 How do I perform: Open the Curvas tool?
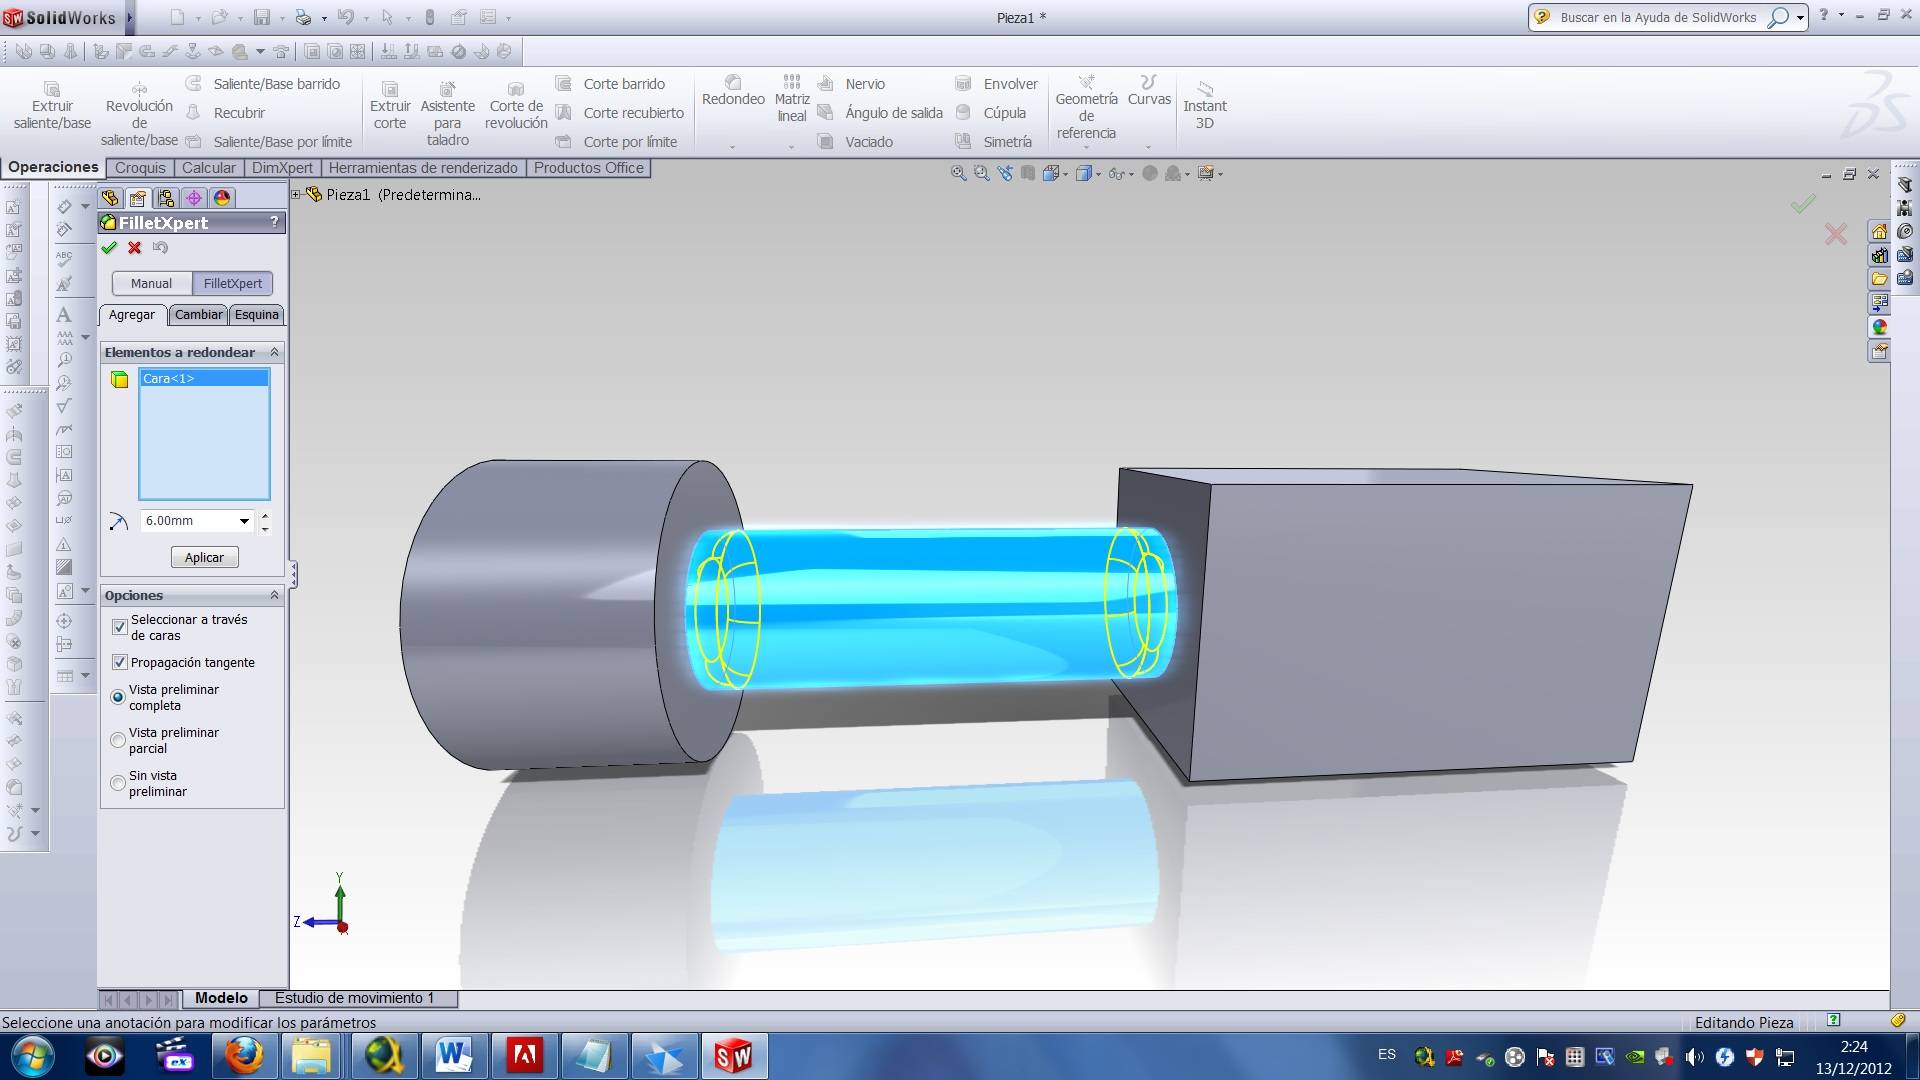1149,91
